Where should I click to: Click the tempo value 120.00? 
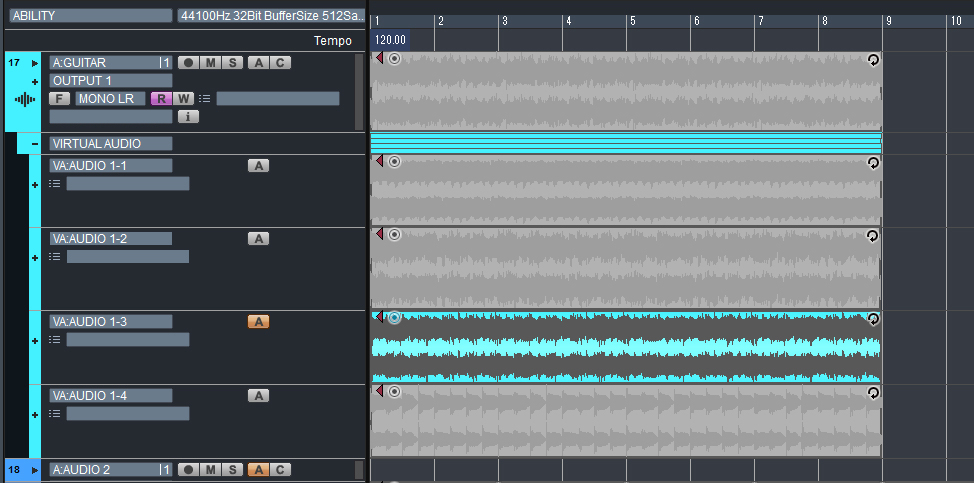(390, 40)
